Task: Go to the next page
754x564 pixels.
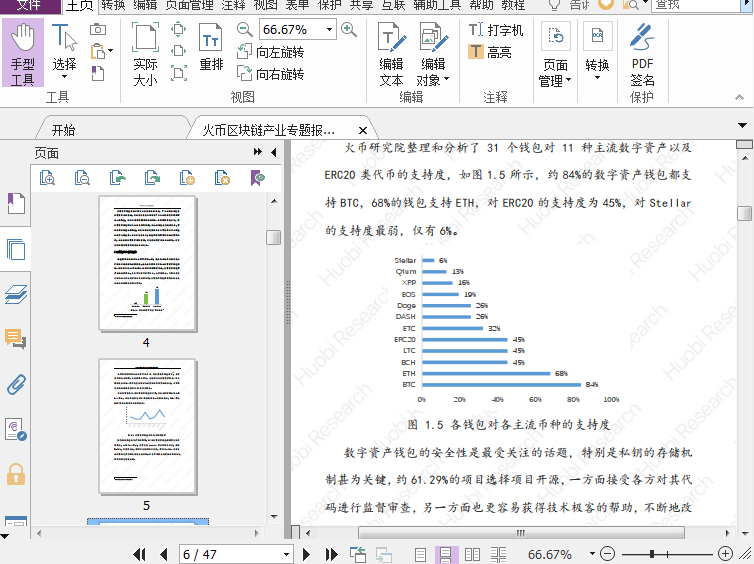Action: click(306, 554)
